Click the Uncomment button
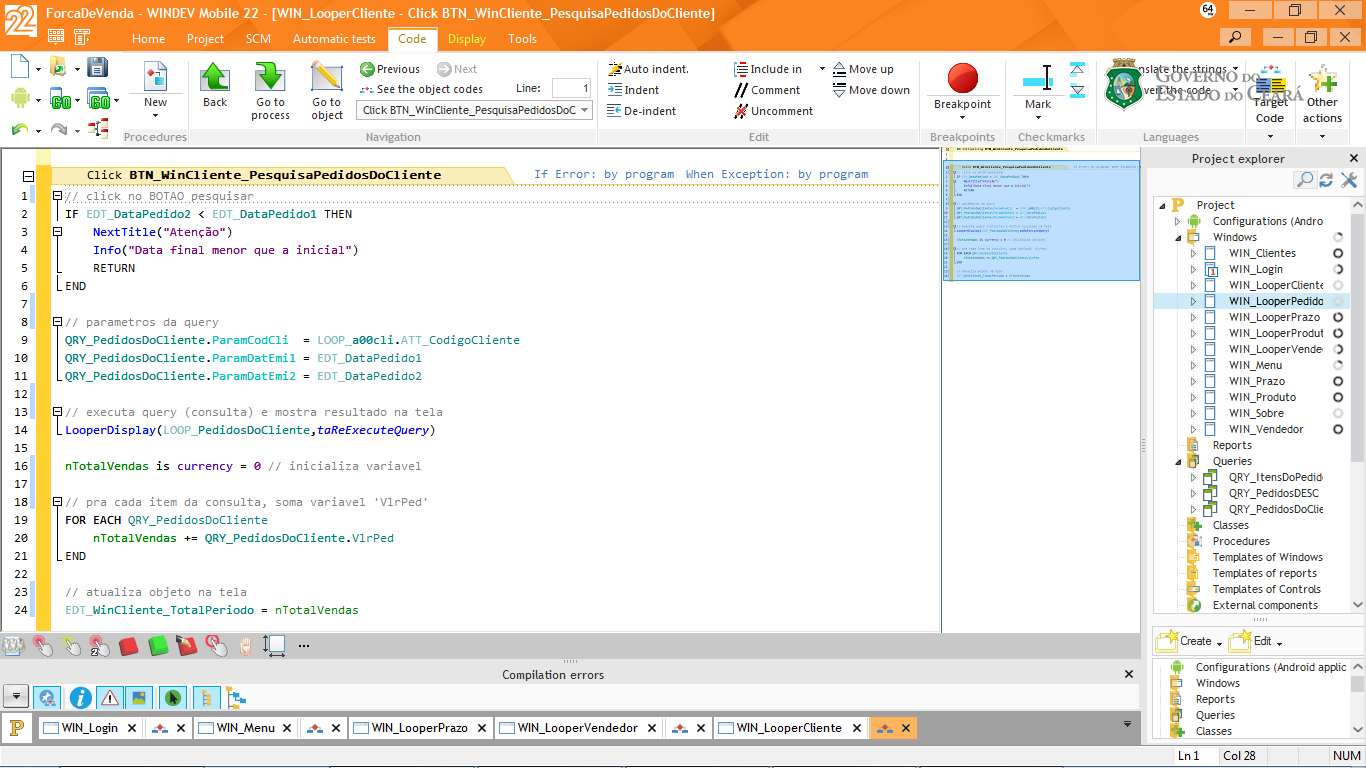The image size is (1366, 768). tap(773, 111)
